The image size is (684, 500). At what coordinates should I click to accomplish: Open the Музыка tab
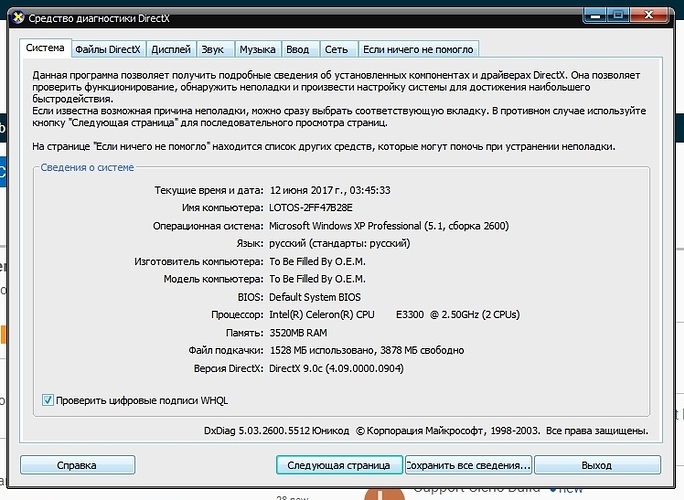pos(258,49)
